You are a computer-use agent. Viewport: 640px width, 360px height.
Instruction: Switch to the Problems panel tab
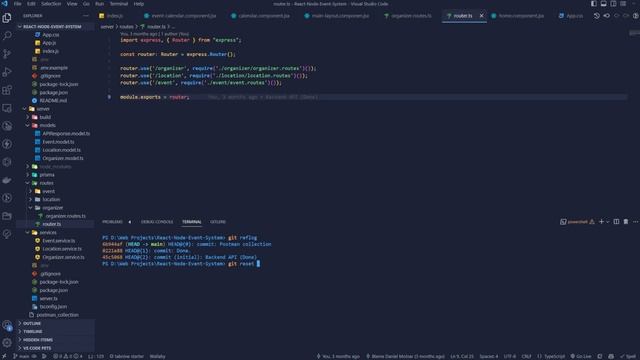112,222
